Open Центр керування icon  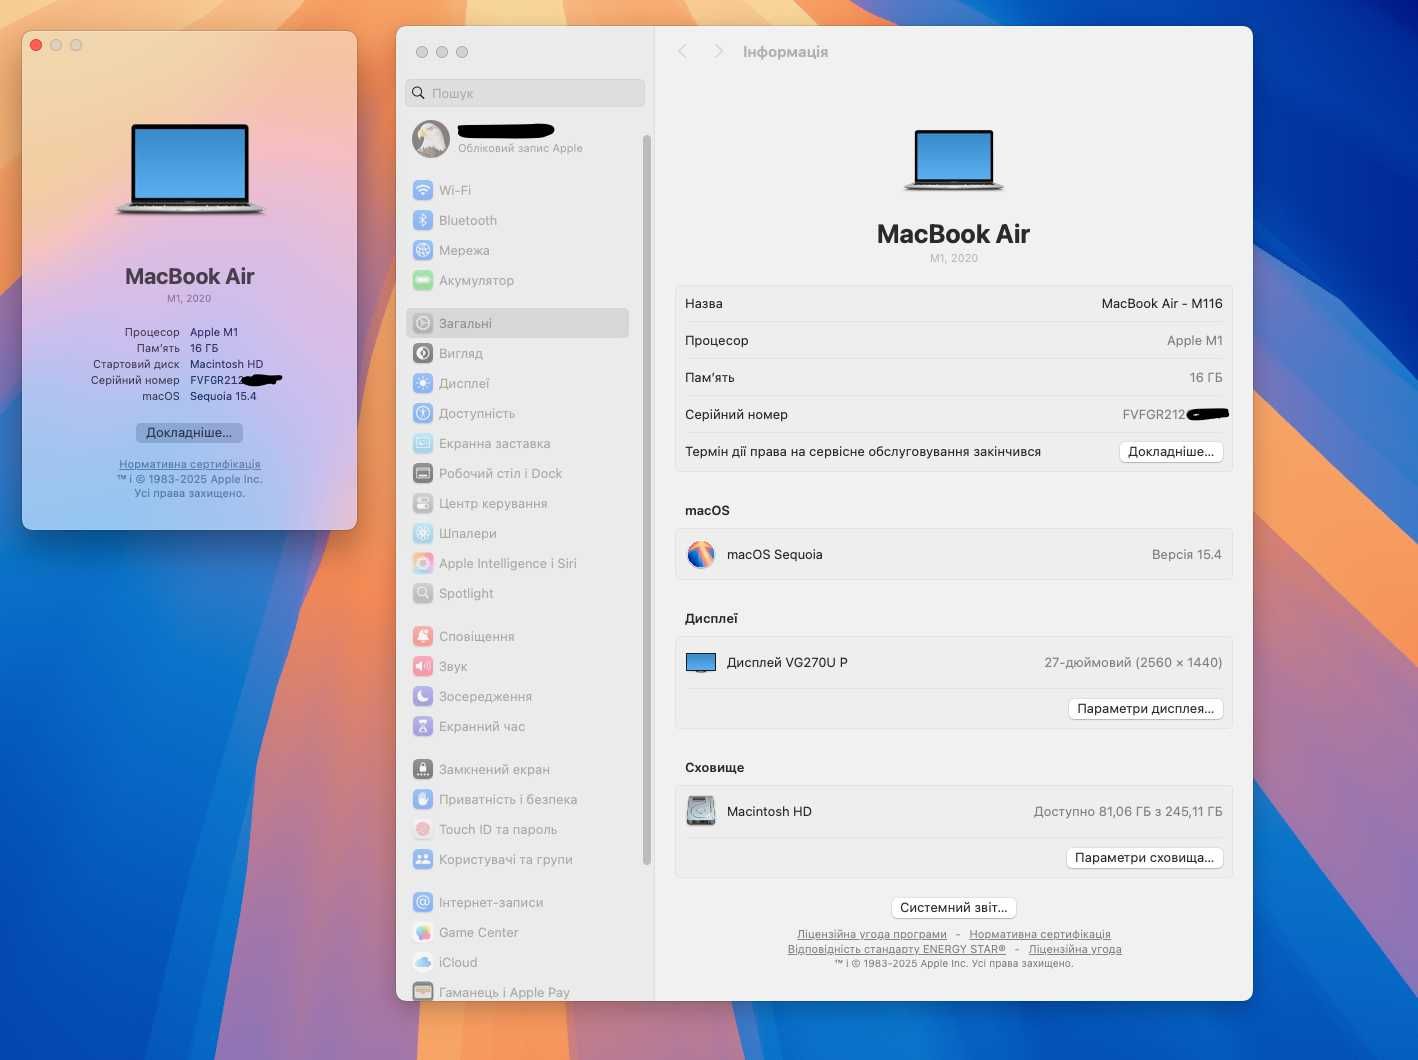pyautogui.click(x=423, y=503)
